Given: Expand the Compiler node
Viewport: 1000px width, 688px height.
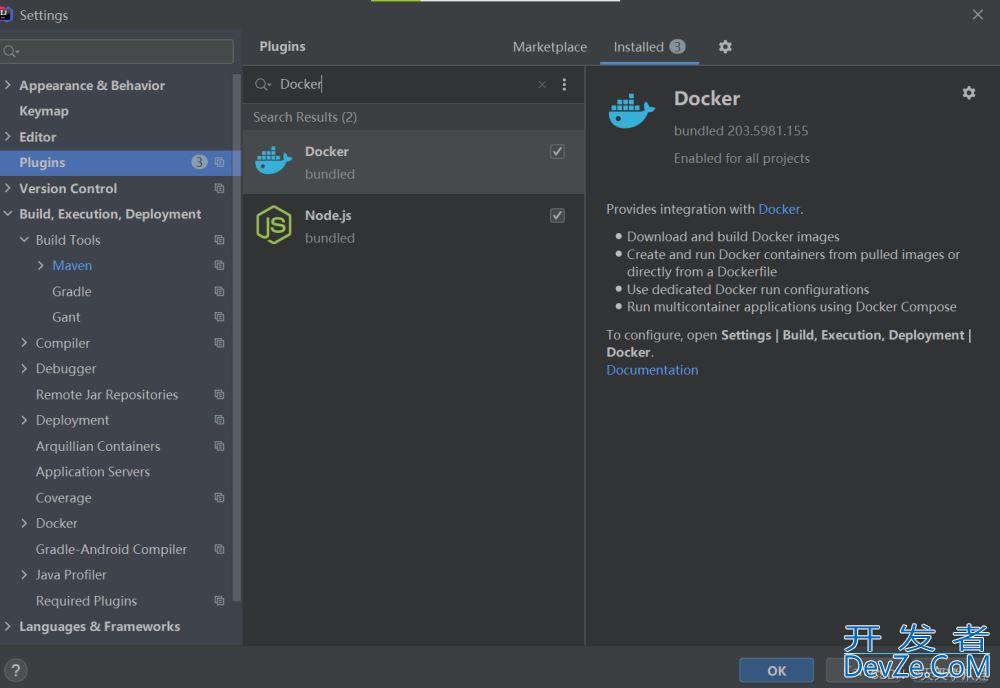Looking at the screenshot, I should coord(24,343).
